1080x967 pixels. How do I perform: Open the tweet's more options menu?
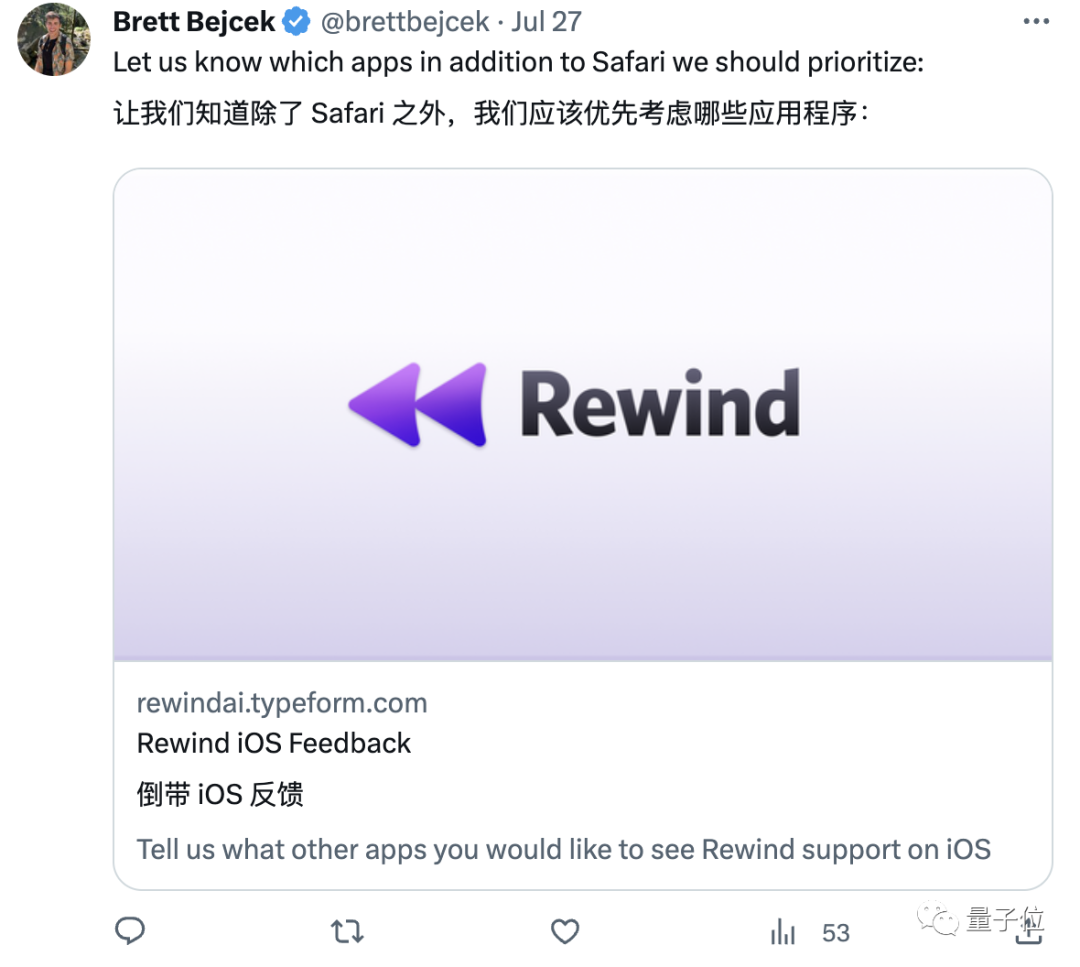(x=1037, y=21)
